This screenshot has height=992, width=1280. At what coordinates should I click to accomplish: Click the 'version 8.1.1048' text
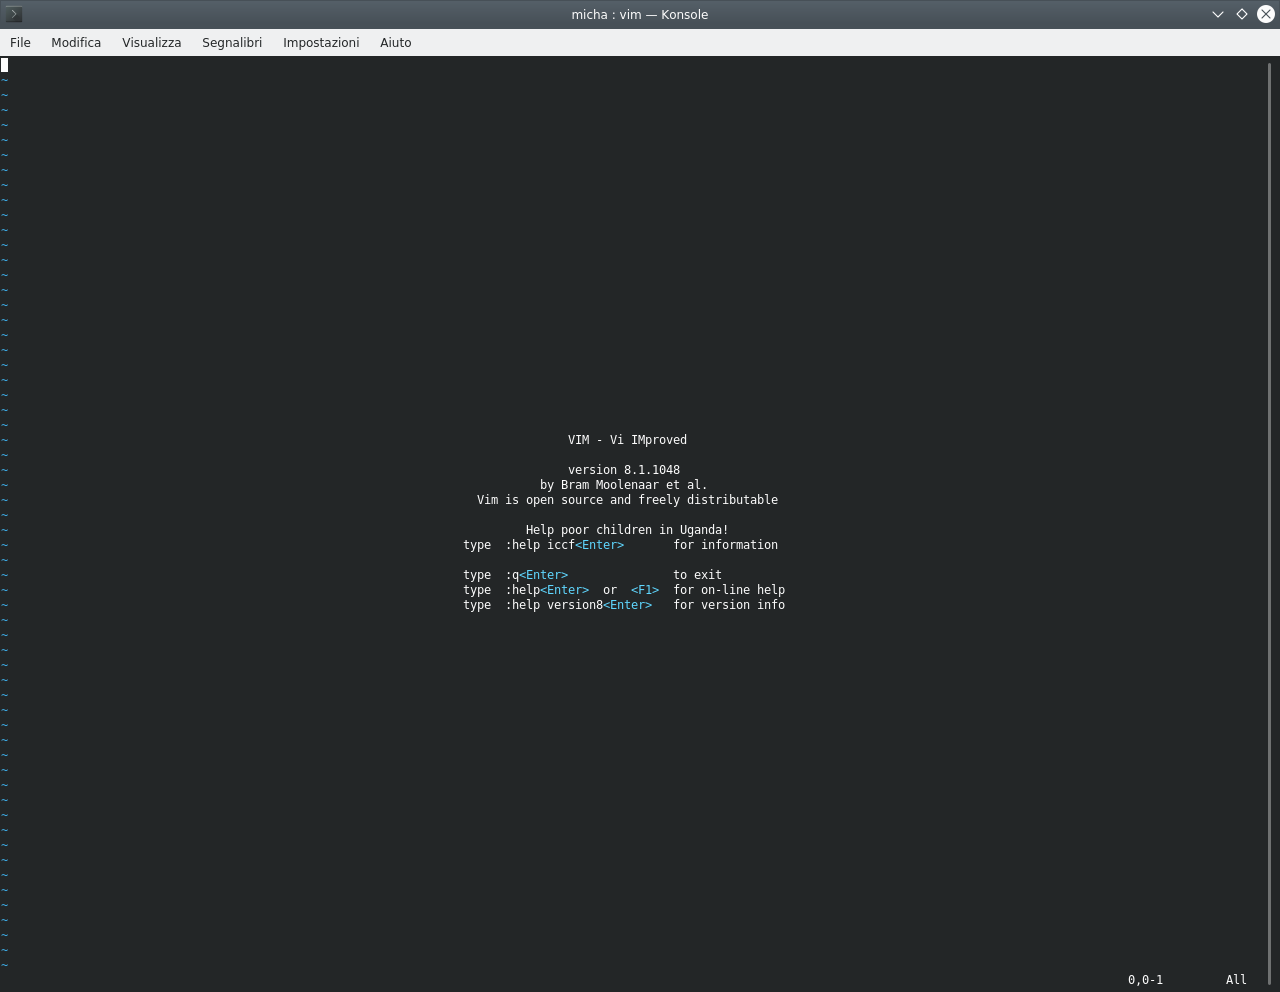click(x=624, y=470)
